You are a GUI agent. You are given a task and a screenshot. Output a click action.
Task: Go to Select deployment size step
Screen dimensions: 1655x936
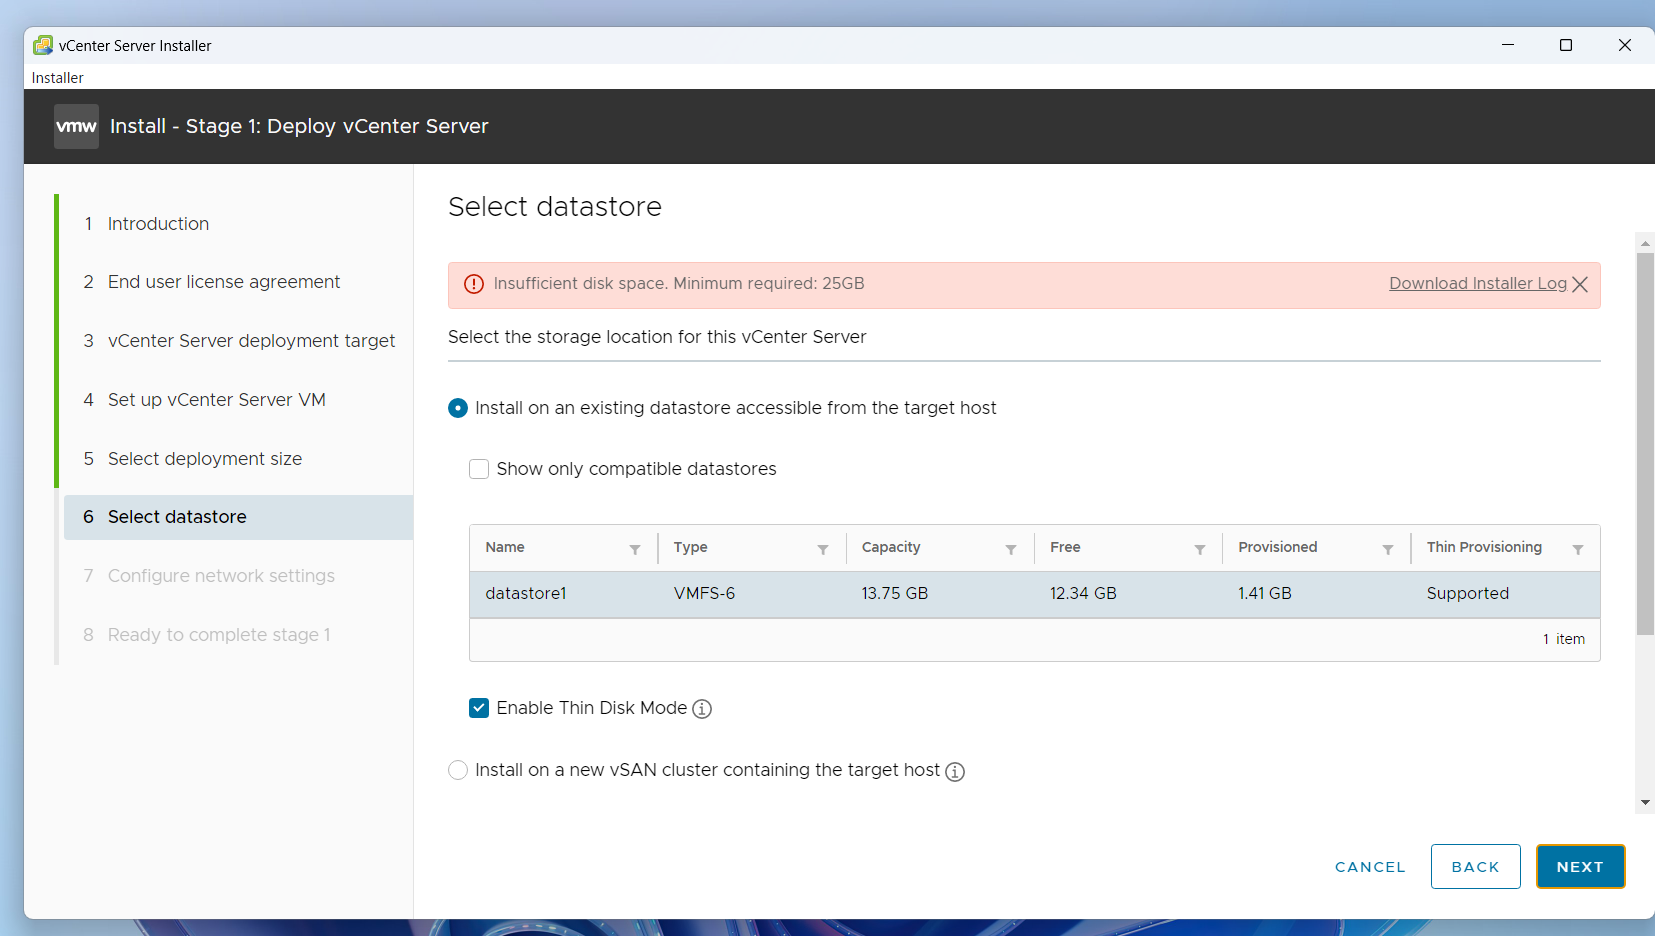(x=204, y=459)
